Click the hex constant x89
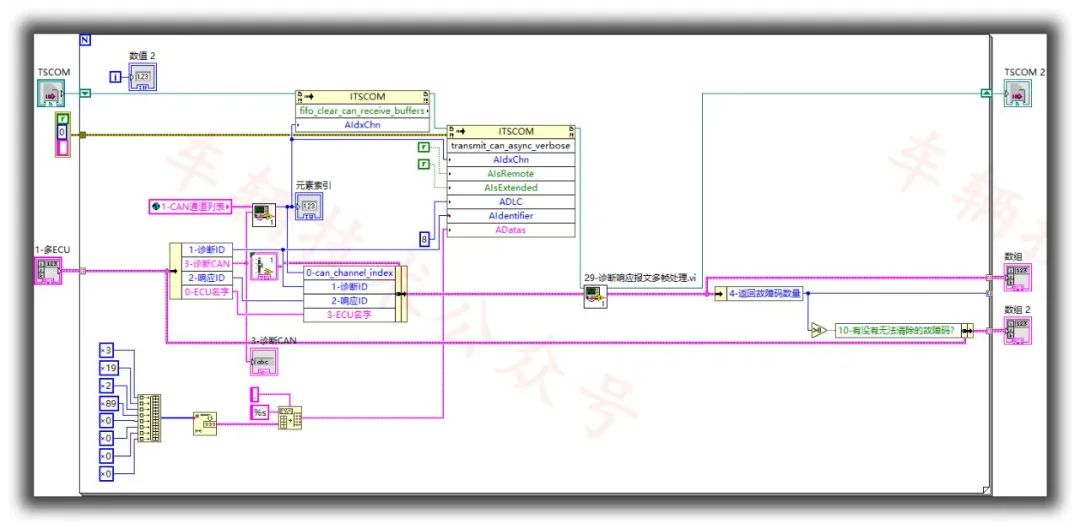Image resolution: width=1080 pixels, height=529 pixels. 109,403
